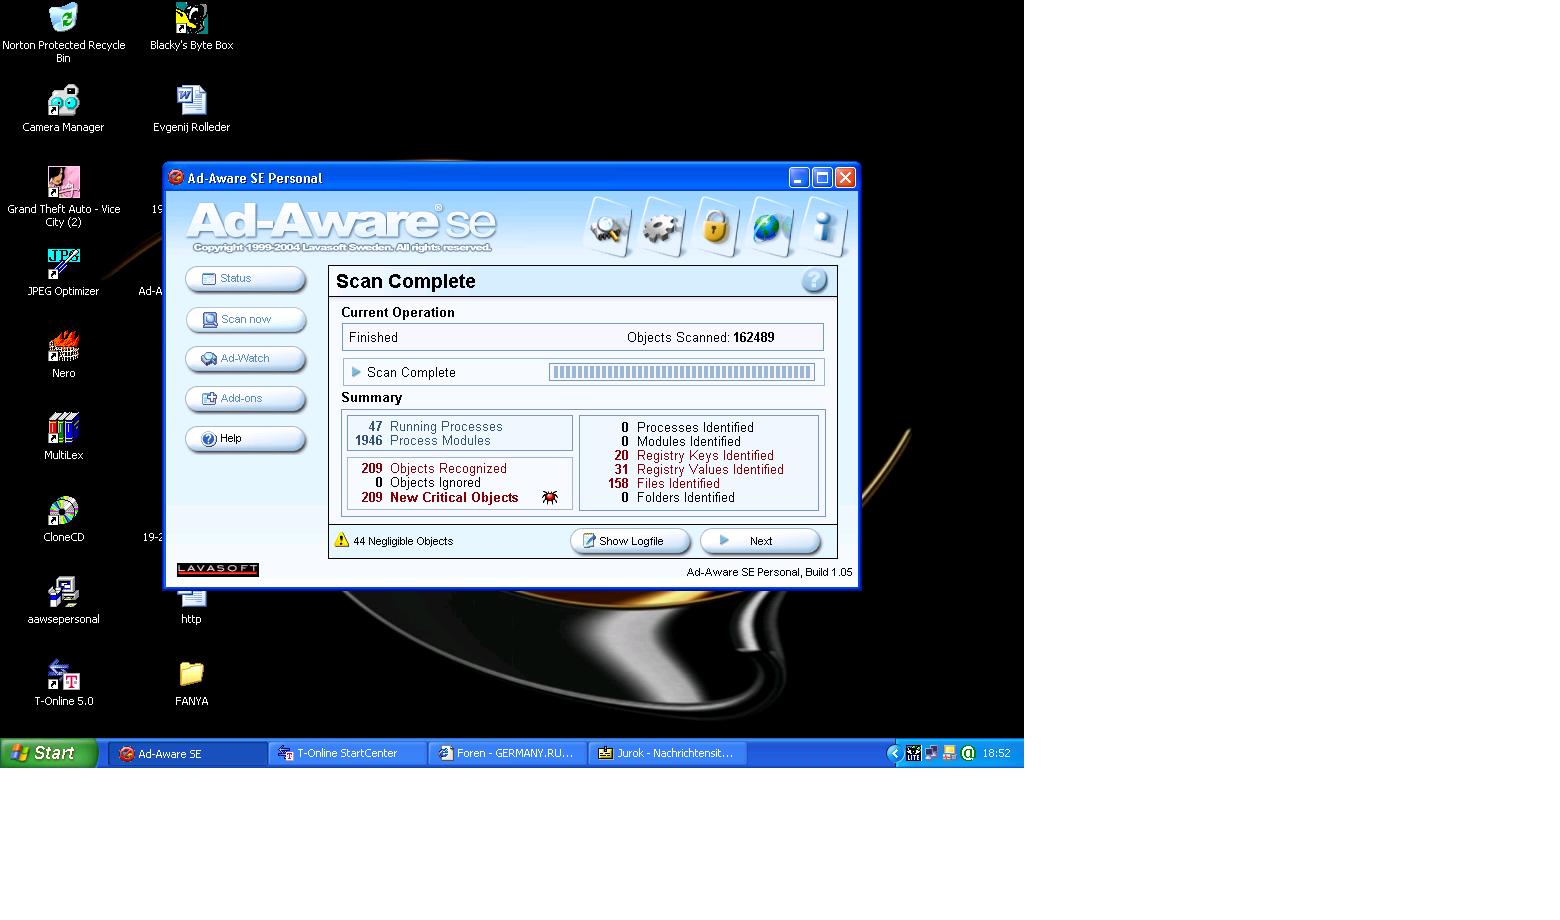Open the info 'i' icon in Ad-Aware header
This screenshot has width=1560, height=920.
click(x=823, y=227)
